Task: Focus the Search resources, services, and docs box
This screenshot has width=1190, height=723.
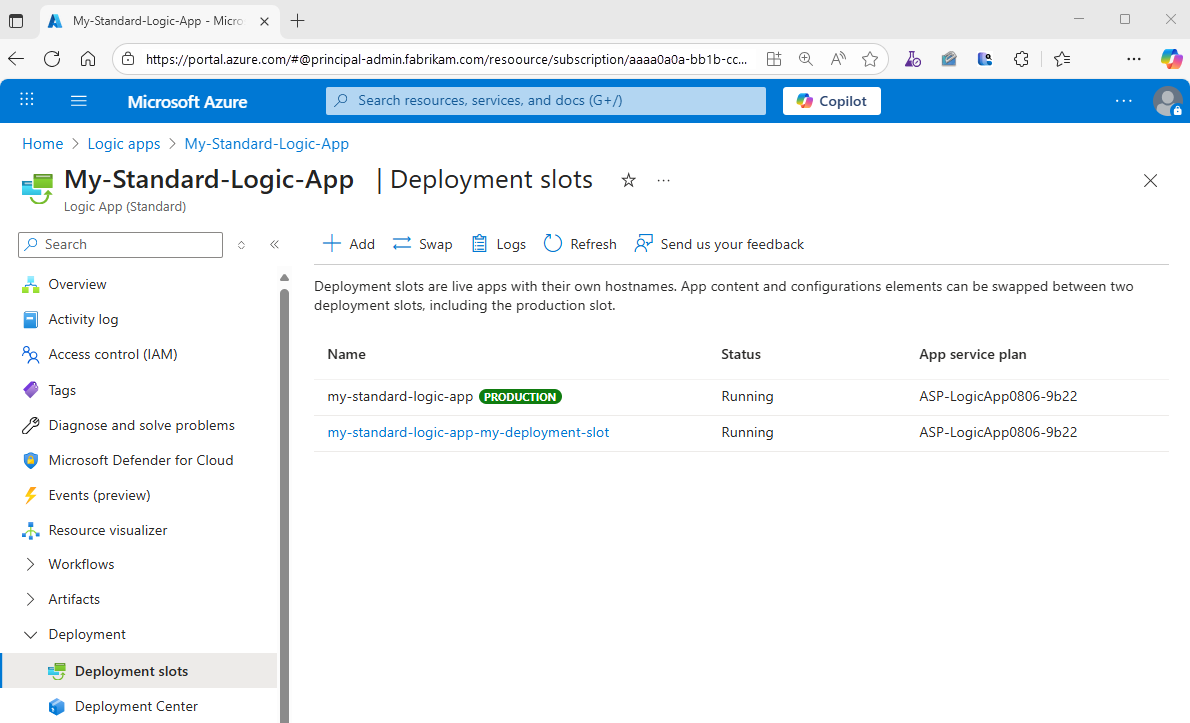Action: tap(546, 101)
